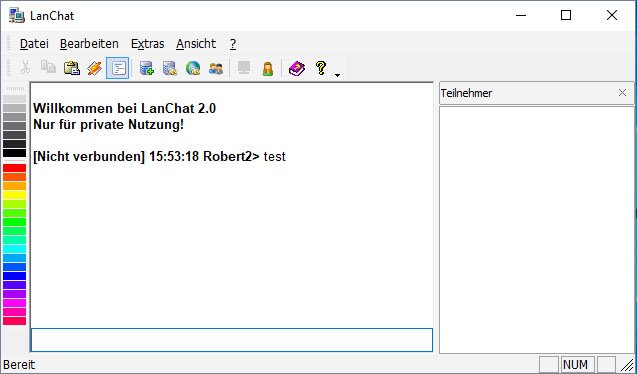
Task: Click the orange eraser clear icon
Action: (94, 68)
